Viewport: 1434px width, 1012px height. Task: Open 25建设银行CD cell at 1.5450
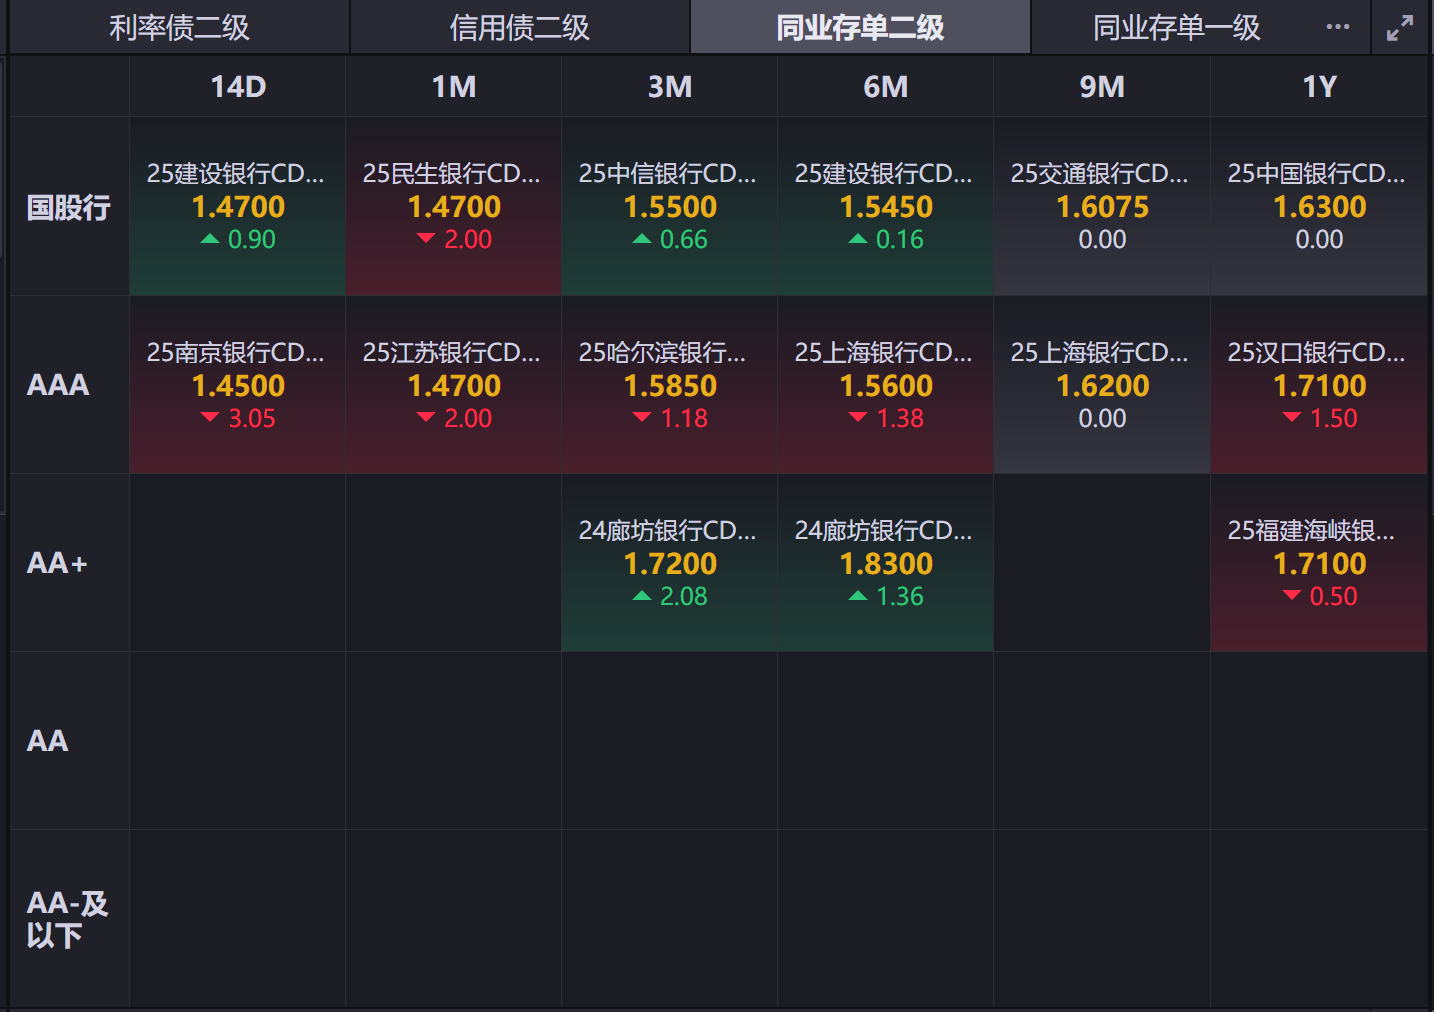[886, 207]
